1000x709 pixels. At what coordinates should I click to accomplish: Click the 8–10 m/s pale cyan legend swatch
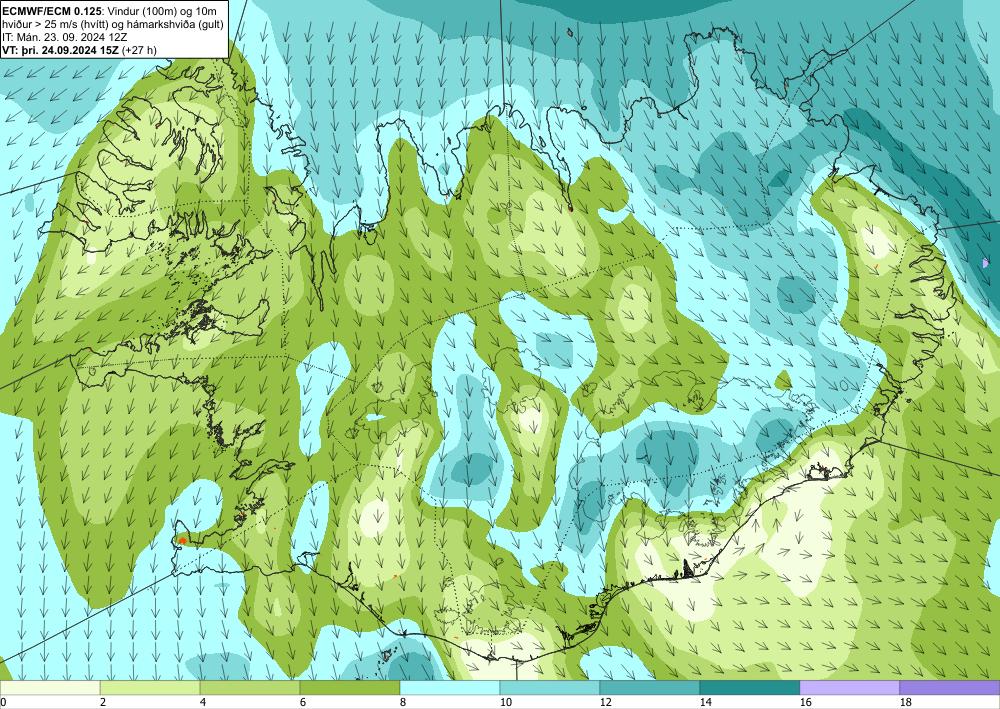click(450, 688)
